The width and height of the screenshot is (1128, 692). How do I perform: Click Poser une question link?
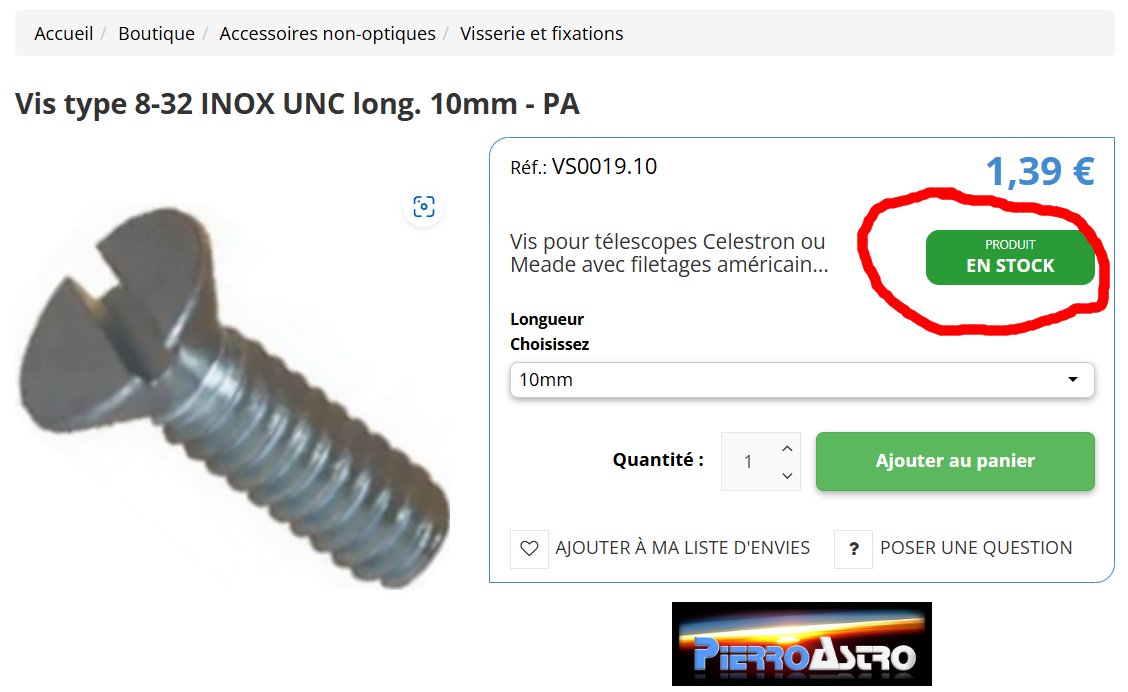(976, 548)
